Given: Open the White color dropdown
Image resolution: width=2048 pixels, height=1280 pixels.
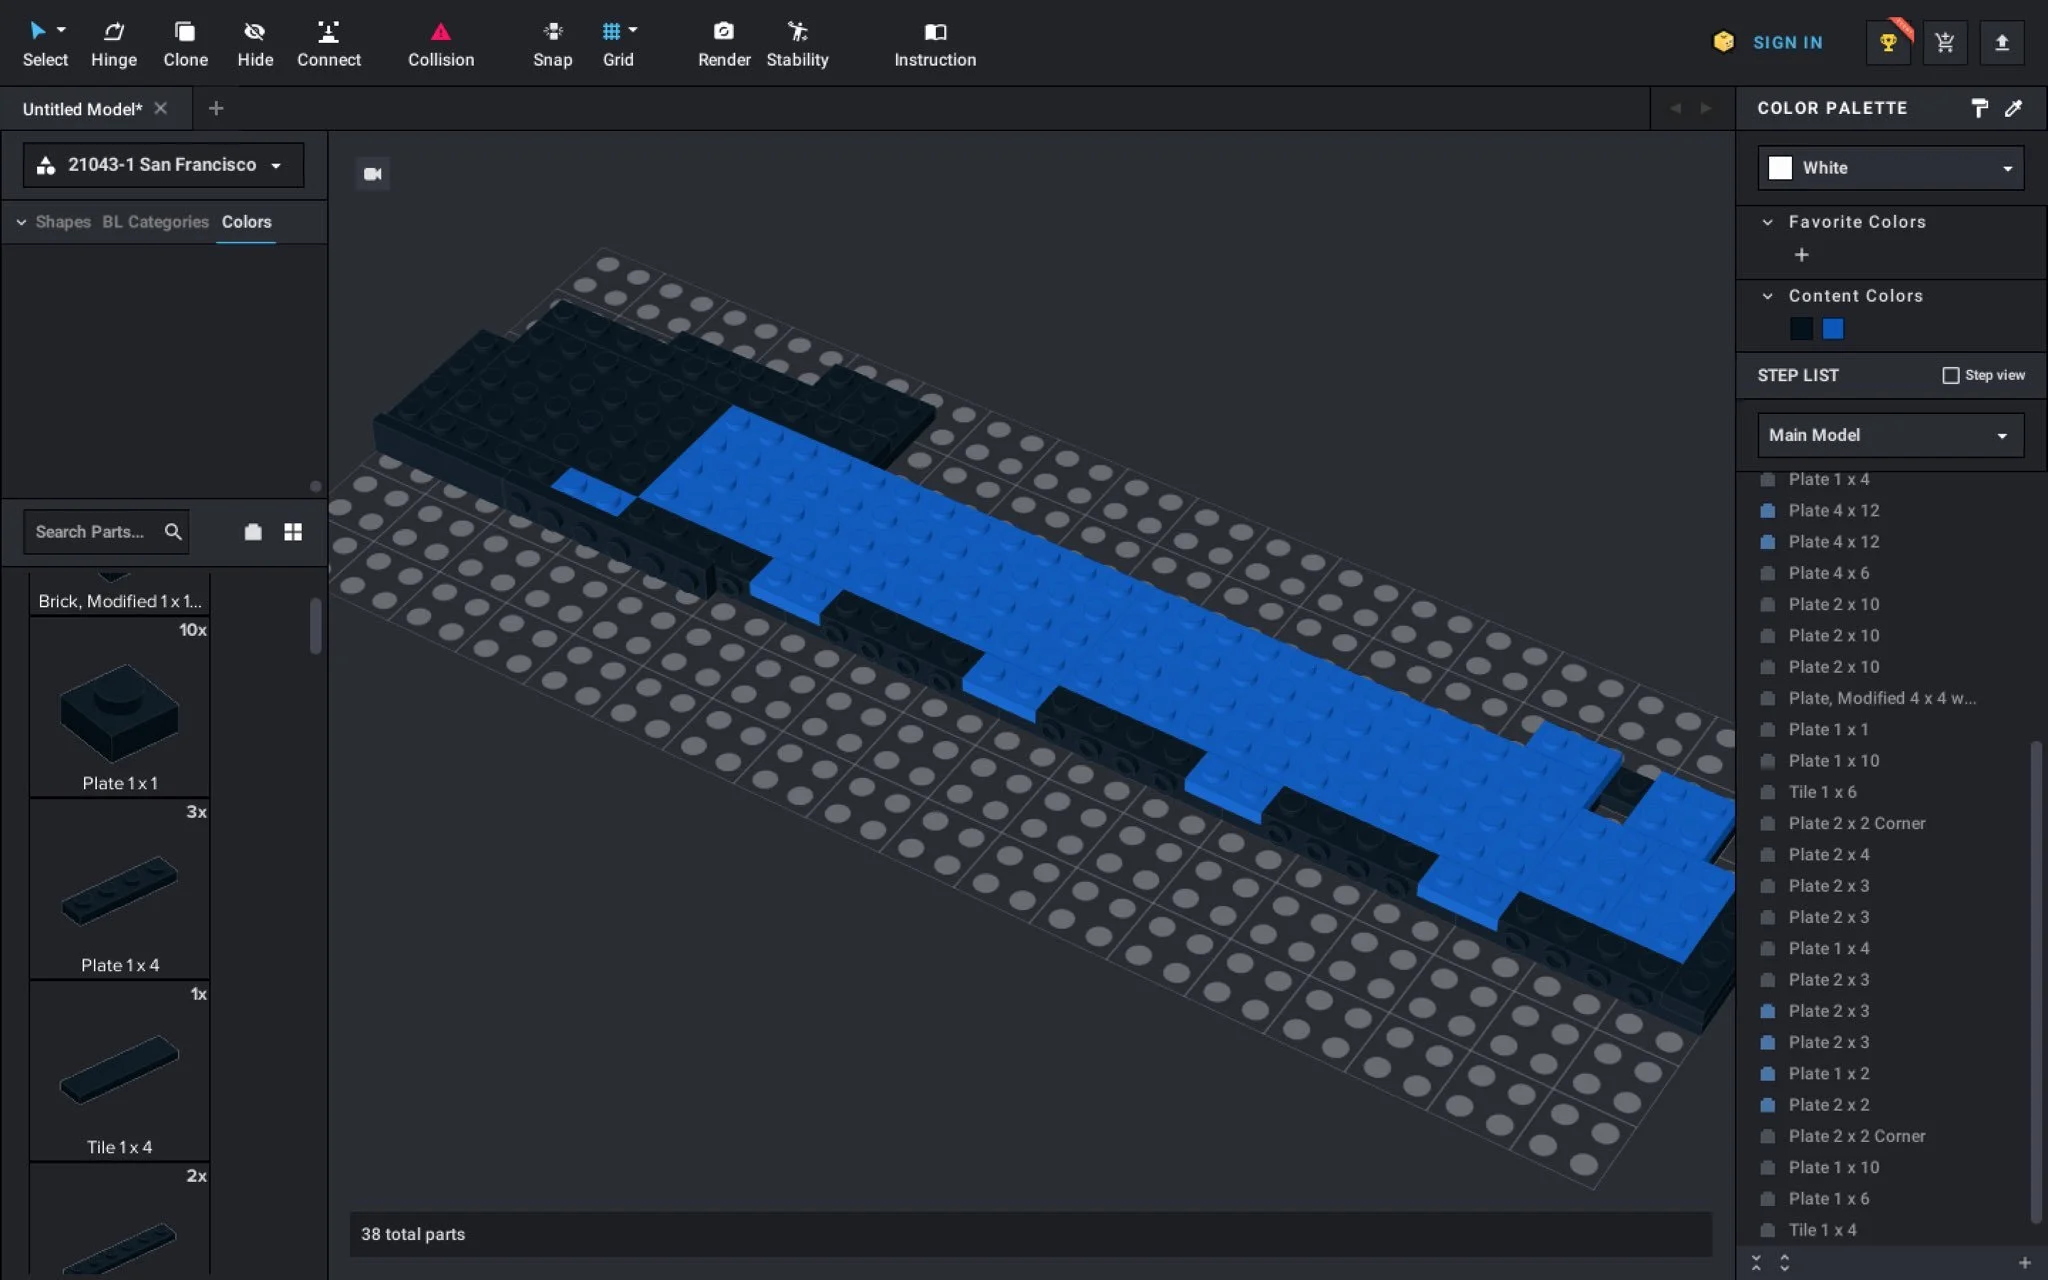Looking at the screenshot, I should click(1890, 168).
